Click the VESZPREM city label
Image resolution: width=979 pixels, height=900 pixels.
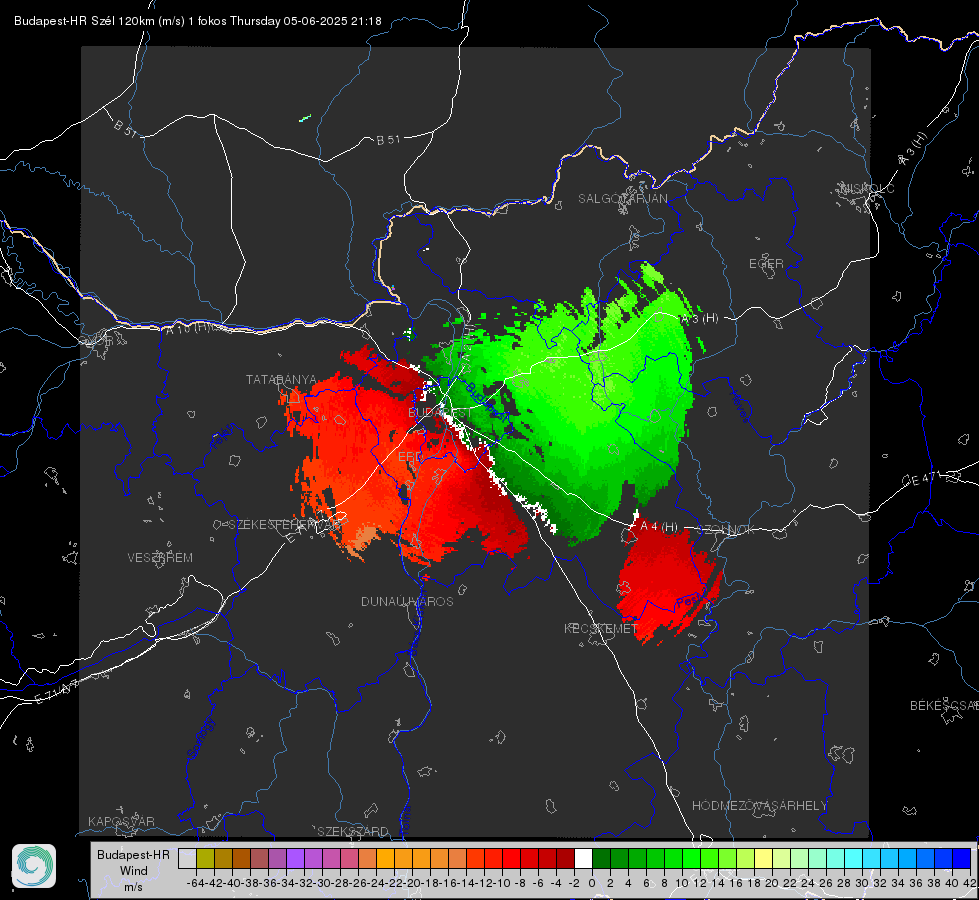coord(160,558)
